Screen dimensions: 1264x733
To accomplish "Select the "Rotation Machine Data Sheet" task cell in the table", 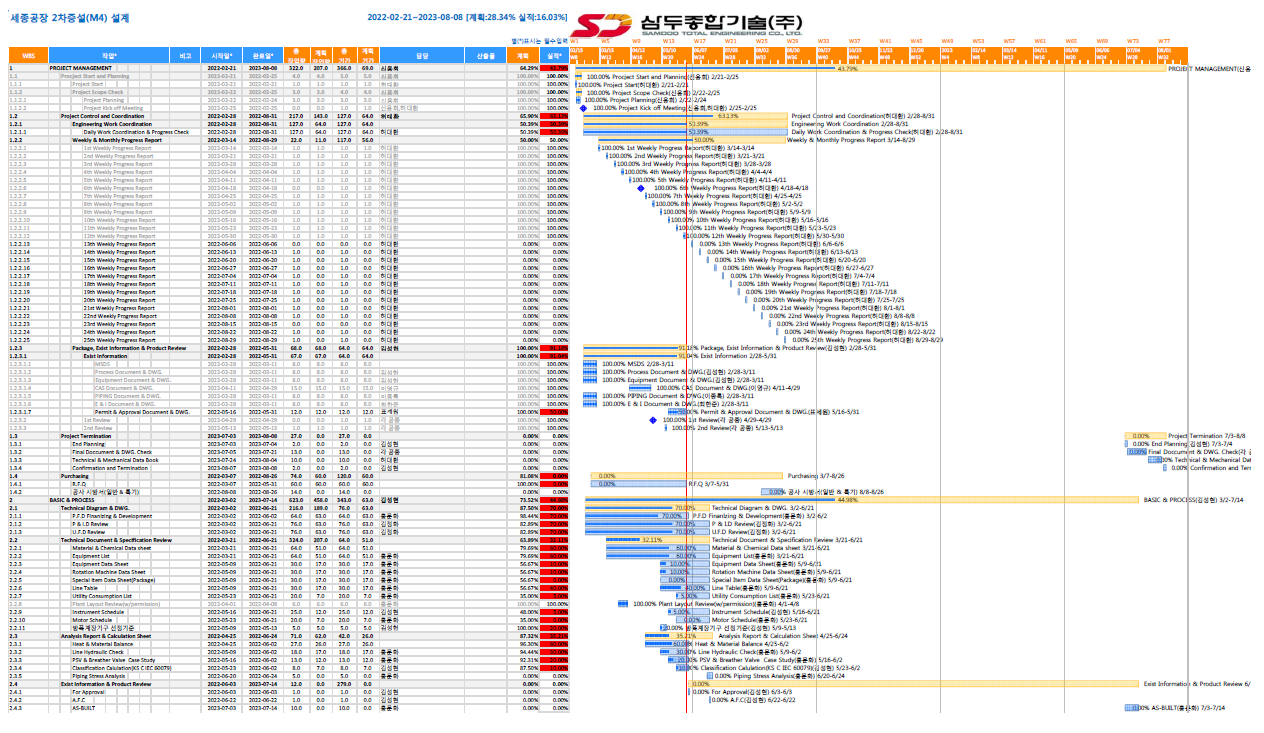I will pyautogui.click(x=109, y=572).
